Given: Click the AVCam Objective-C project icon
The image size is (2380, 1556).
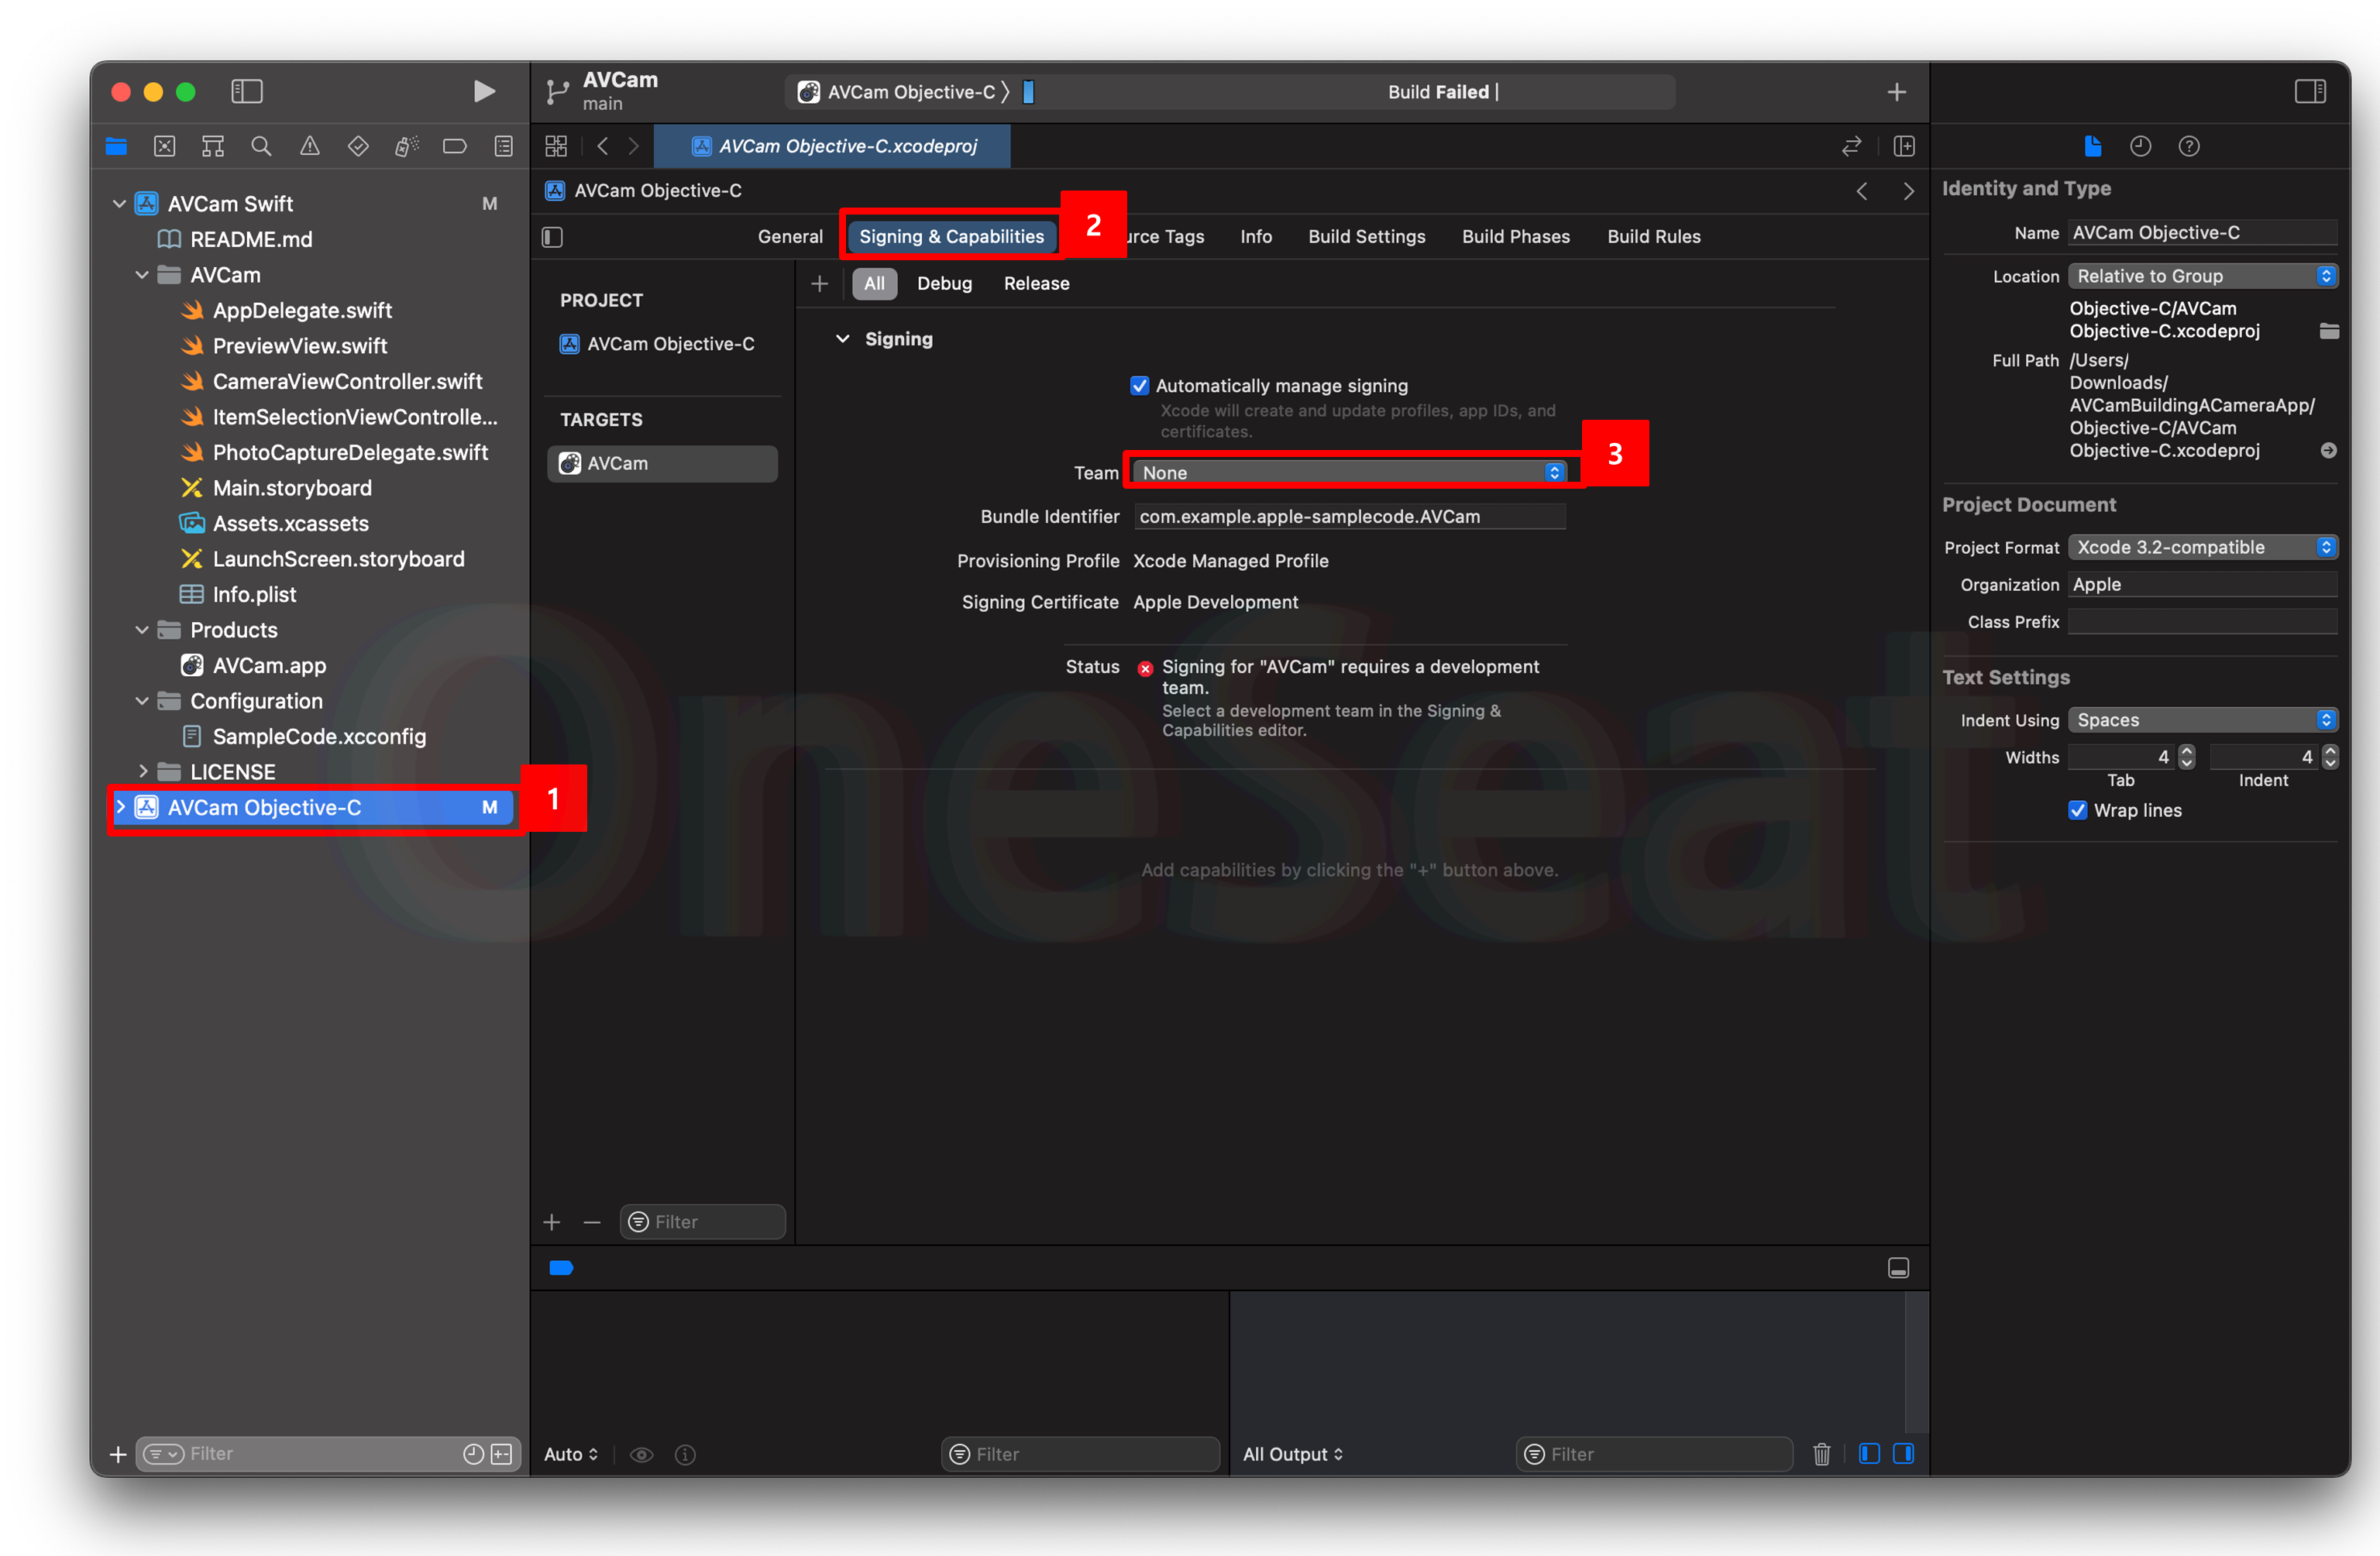Looking at the screenshot, I should tap(144, 804).
